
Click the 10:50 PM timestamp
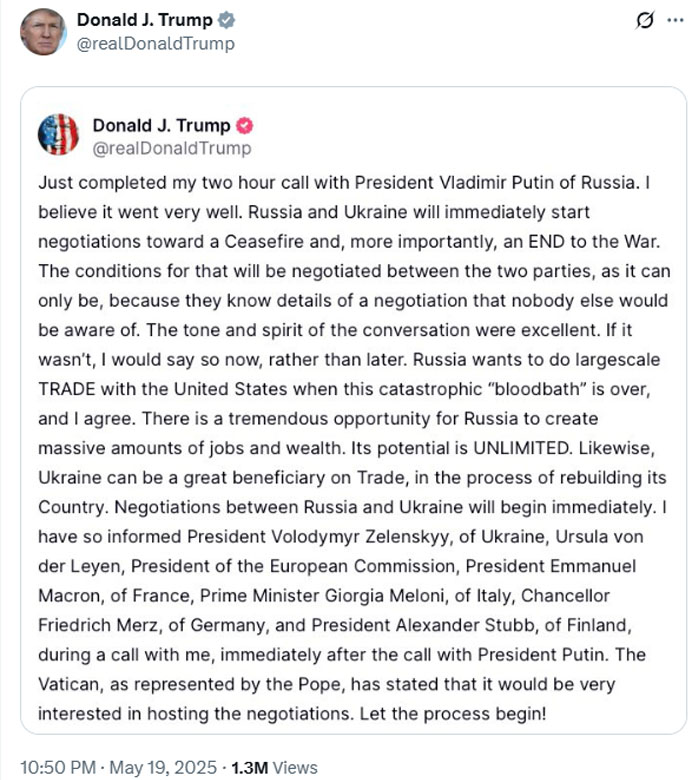(56, 768)
